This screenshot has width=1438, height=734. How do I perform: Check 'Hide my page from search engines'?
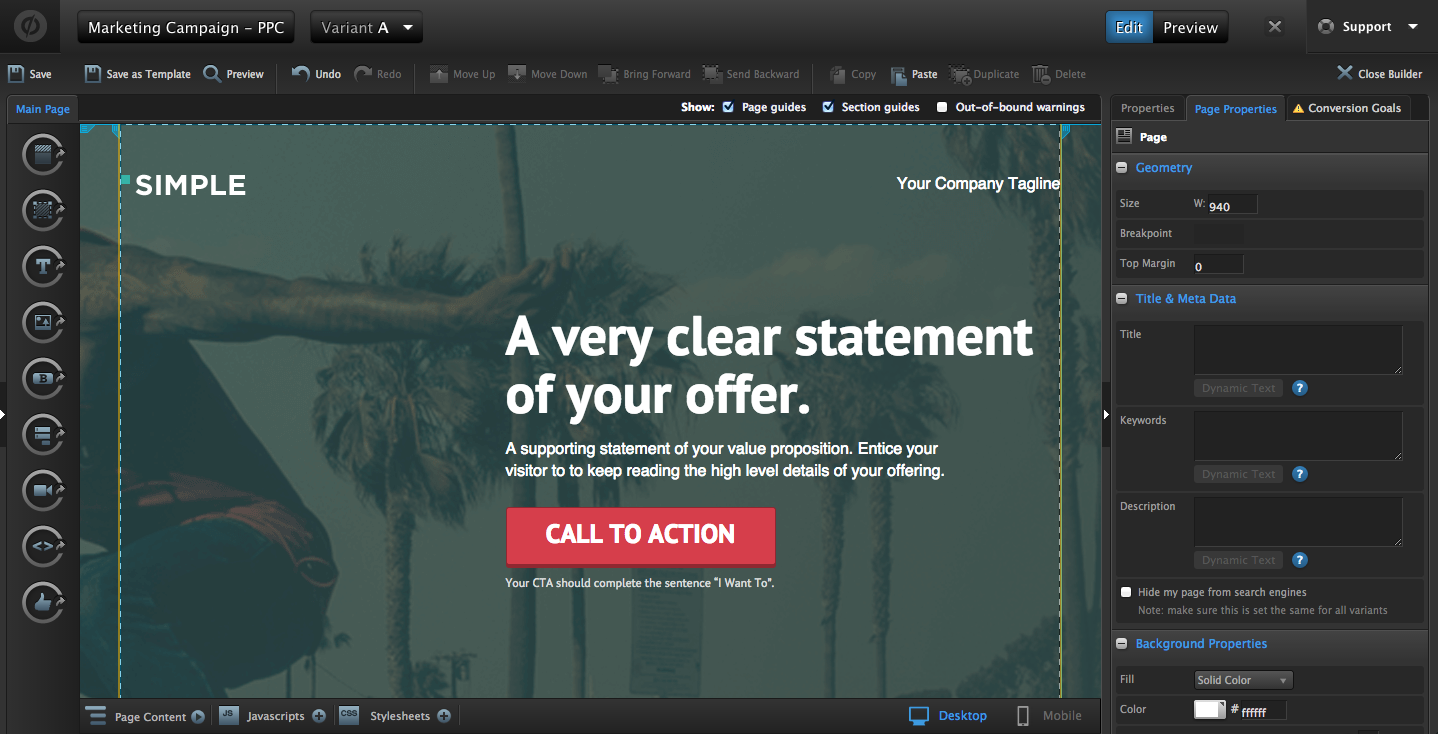(x=1125, y=592)
